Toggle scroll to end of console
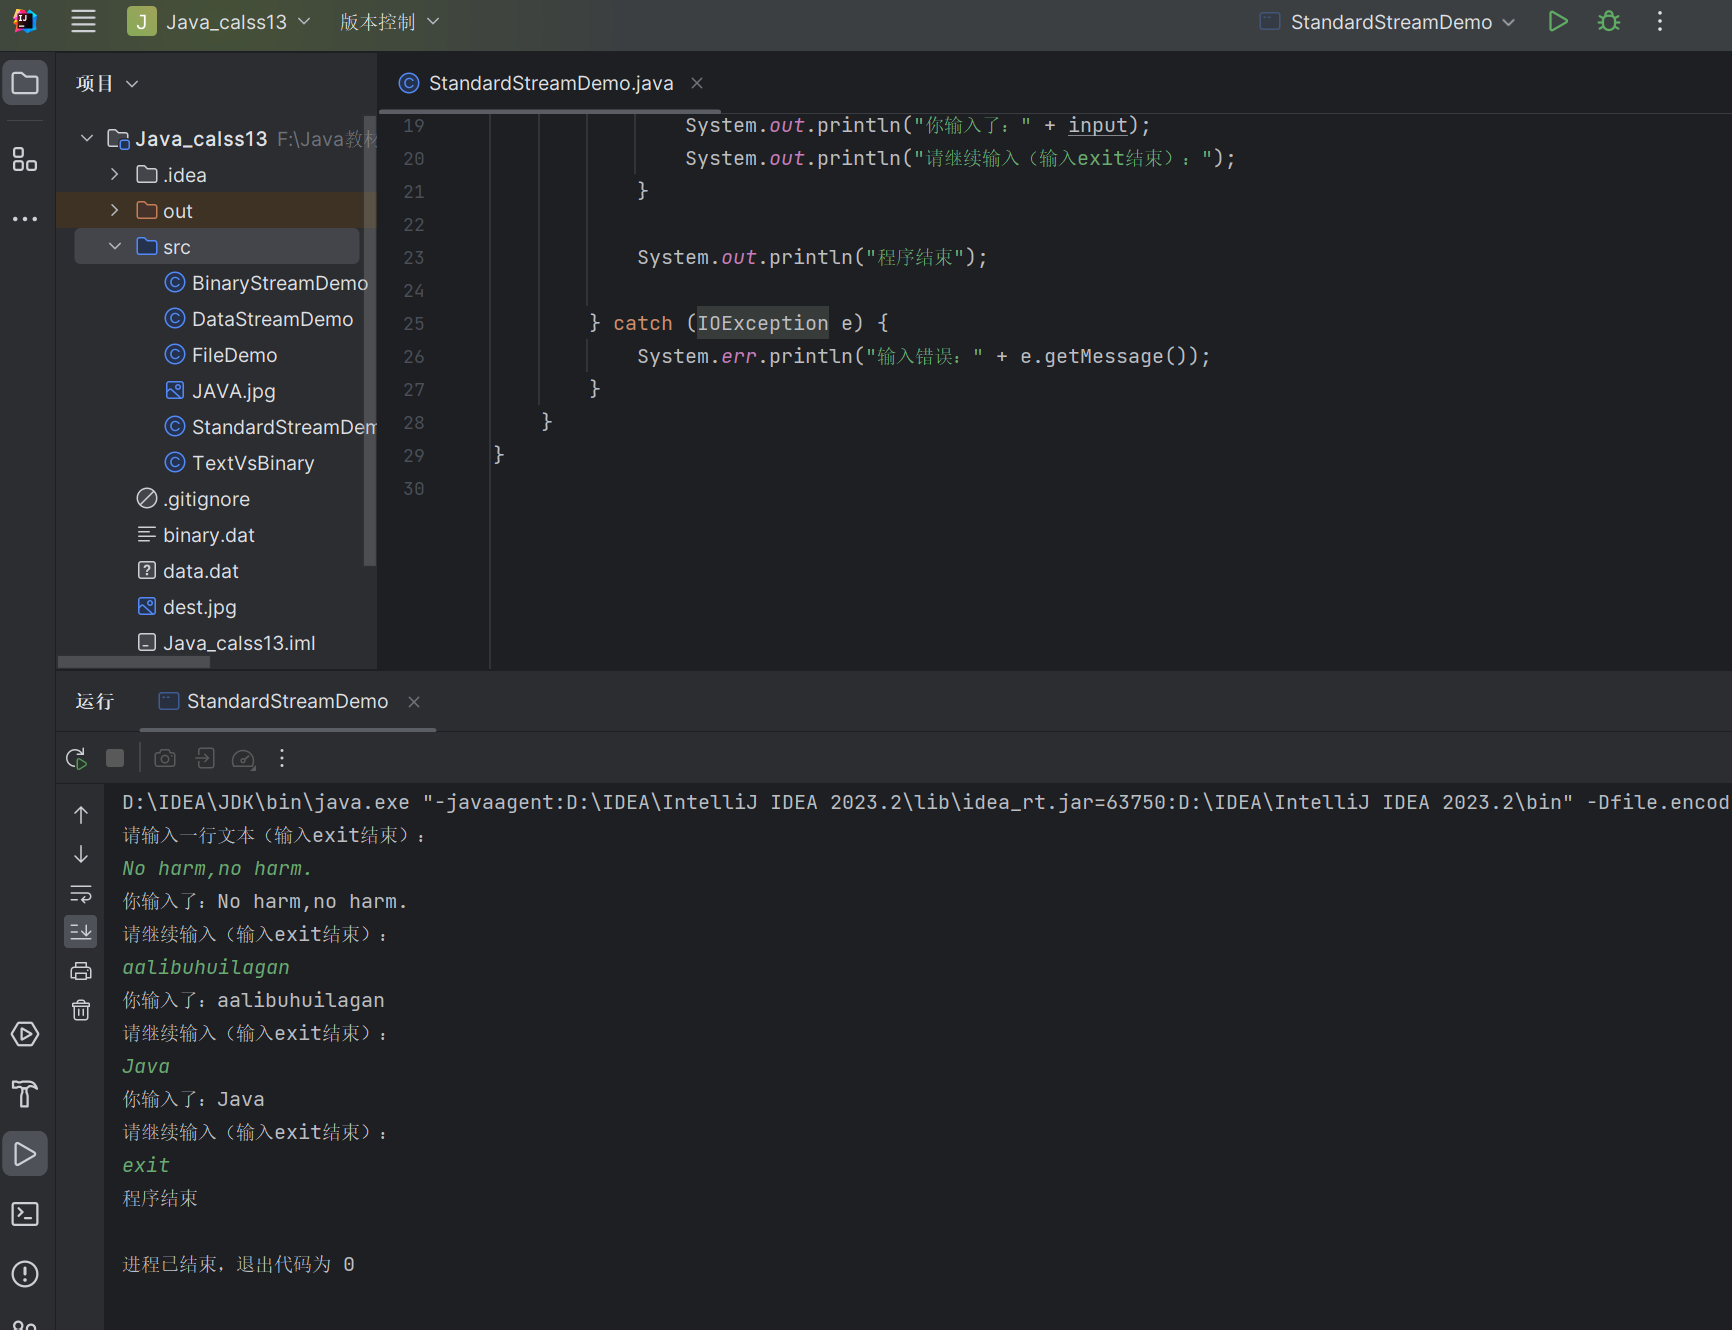The image size is (1732, 1330). click(x=81, y=932)
